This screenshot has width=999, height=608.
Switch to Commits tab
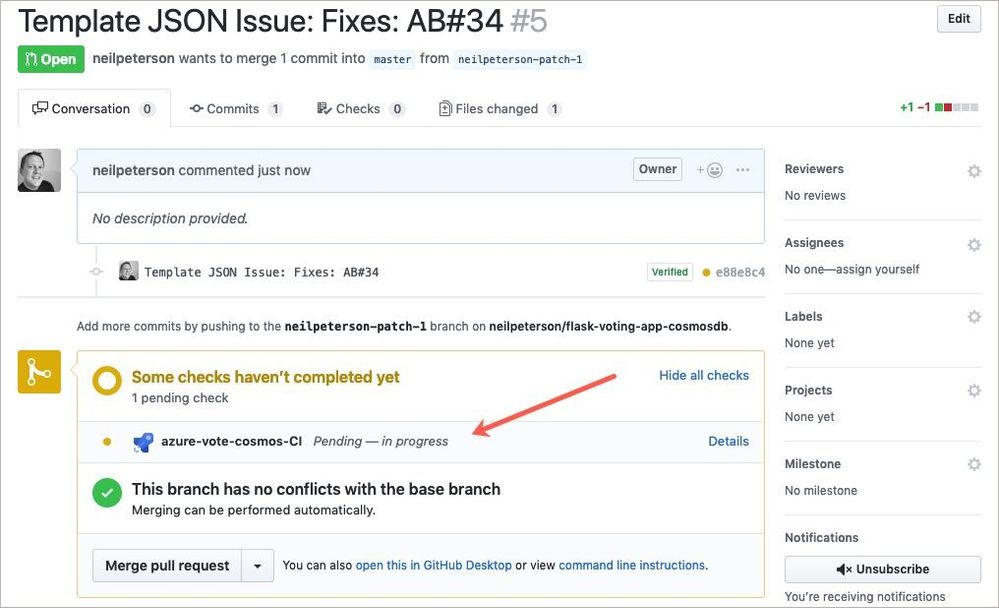tap(235, 109)
